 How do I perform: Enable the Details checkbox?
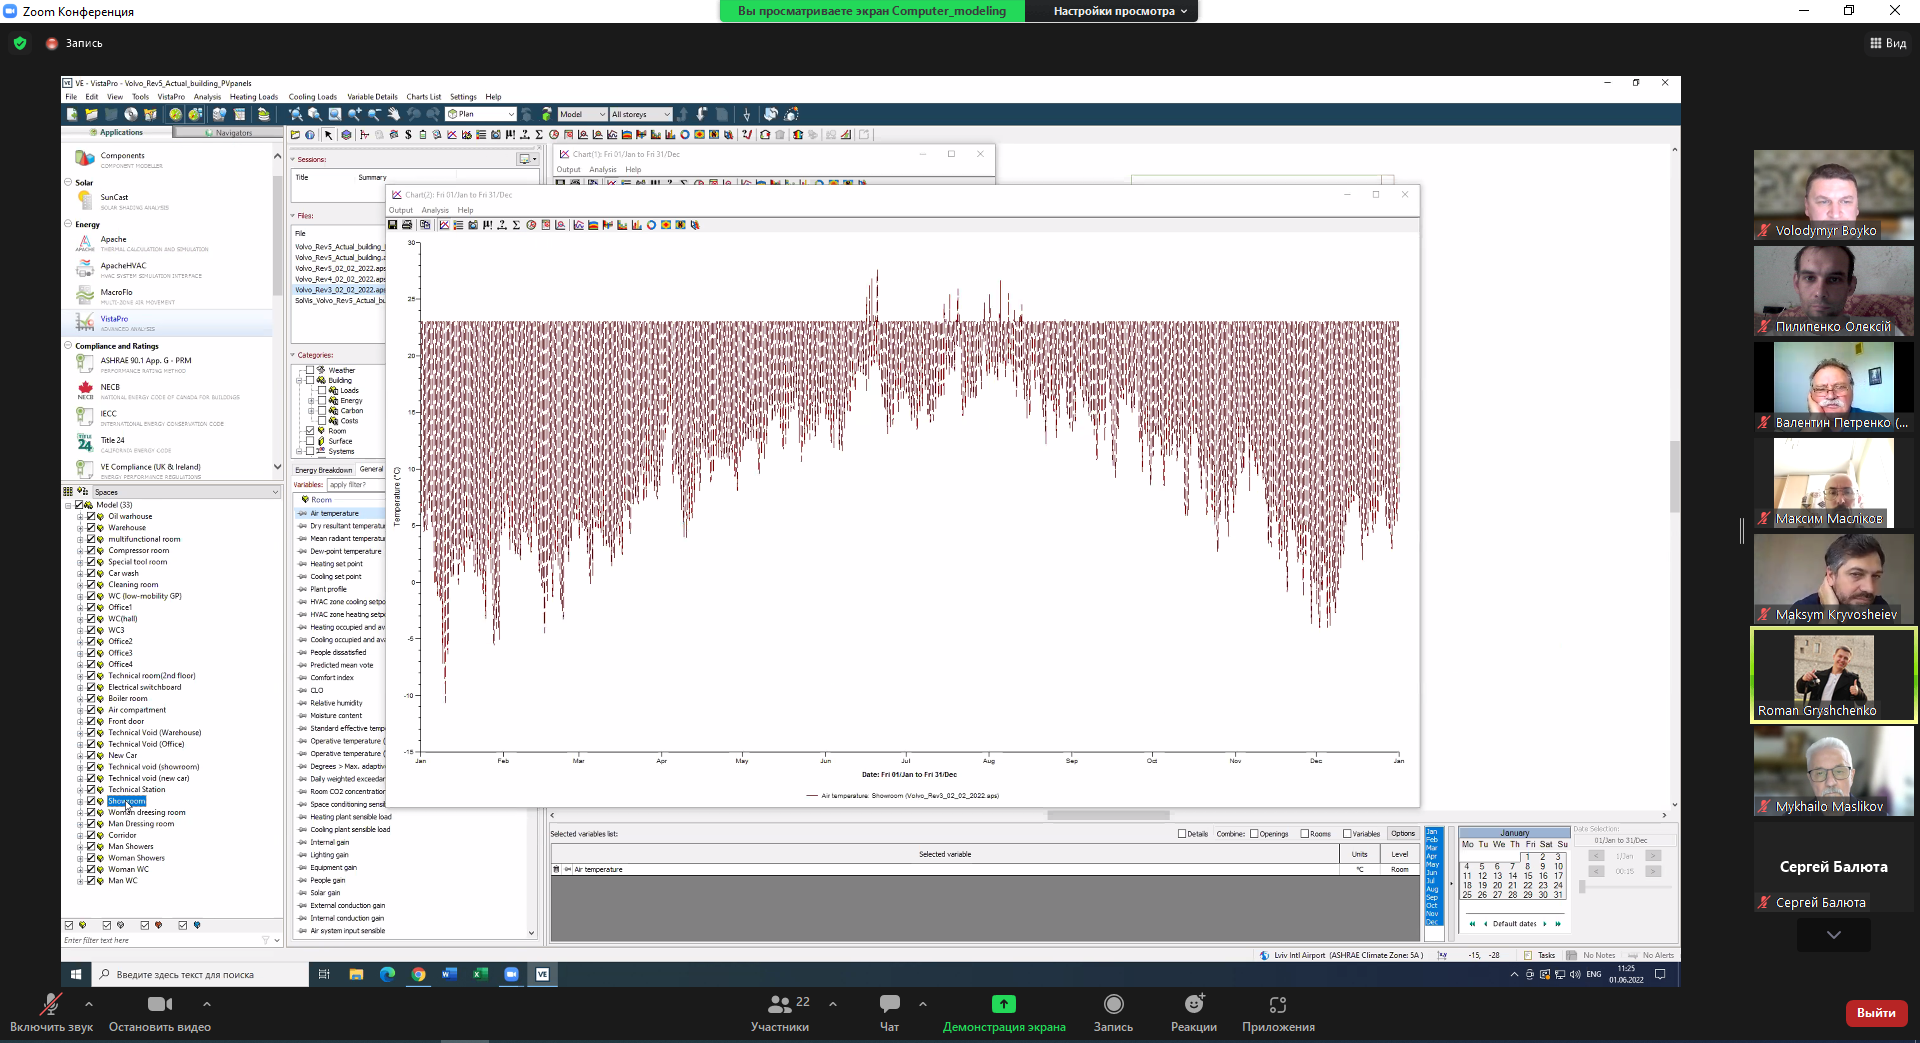(x=1182, y=834)
